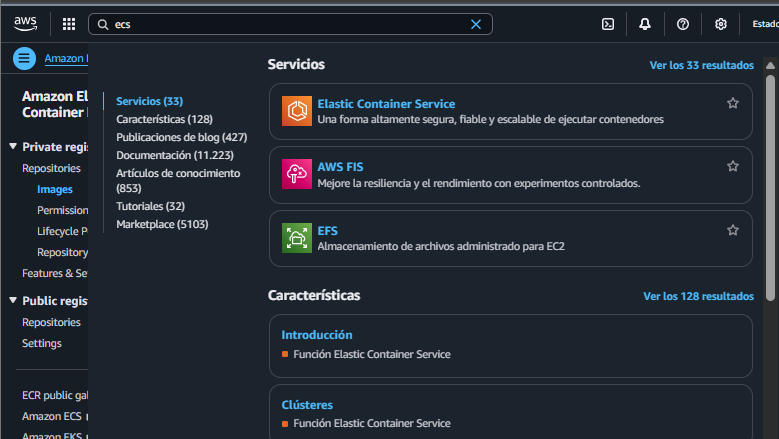This screenshot has width=779, height=439.
Task: Open the help question mark icon
Action: click(683, 24)
